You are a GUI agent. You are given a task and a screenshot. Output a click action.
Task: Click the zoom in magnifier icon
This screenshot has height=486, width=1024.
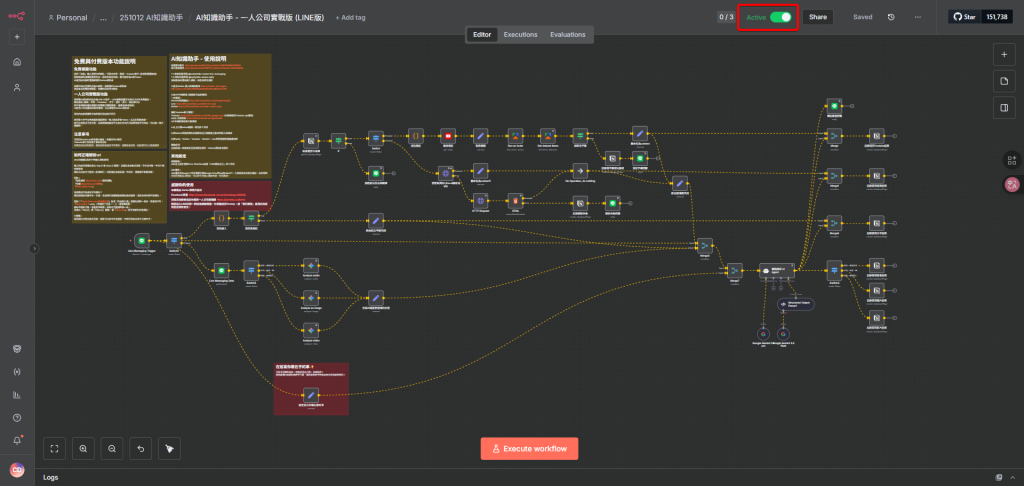(83, 448)
